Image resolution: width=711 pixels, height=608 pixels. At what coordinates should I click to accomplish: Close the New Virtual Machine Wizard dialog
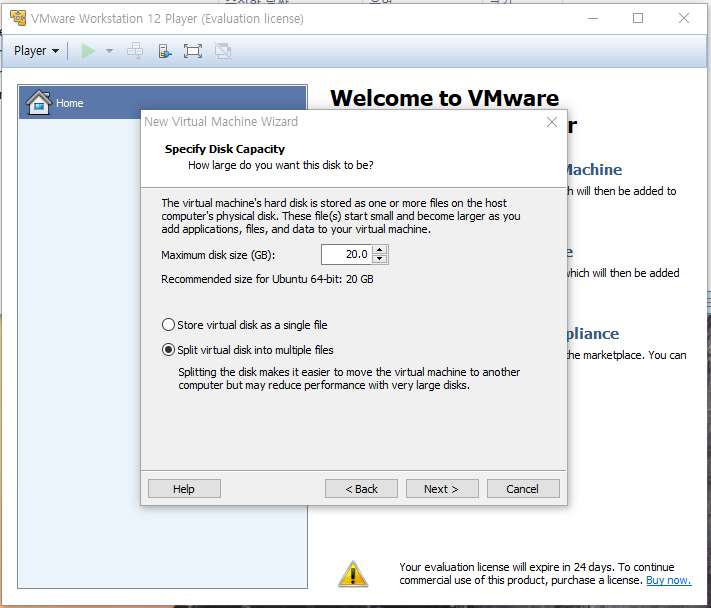click(x=551, y=122)
